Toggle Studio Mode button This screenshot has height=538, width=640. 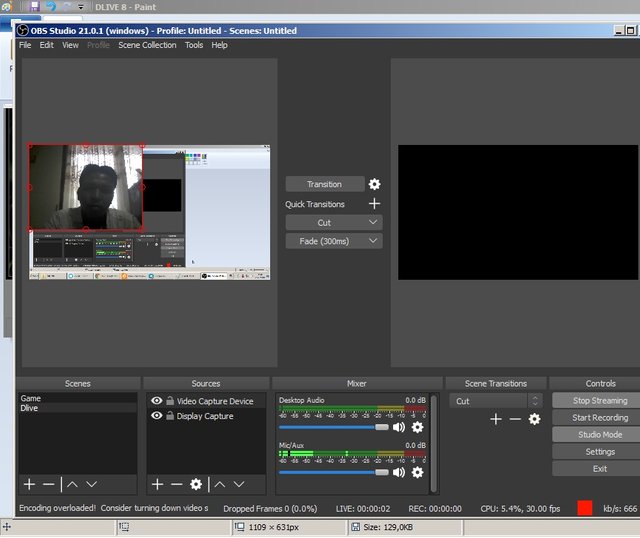596,435
